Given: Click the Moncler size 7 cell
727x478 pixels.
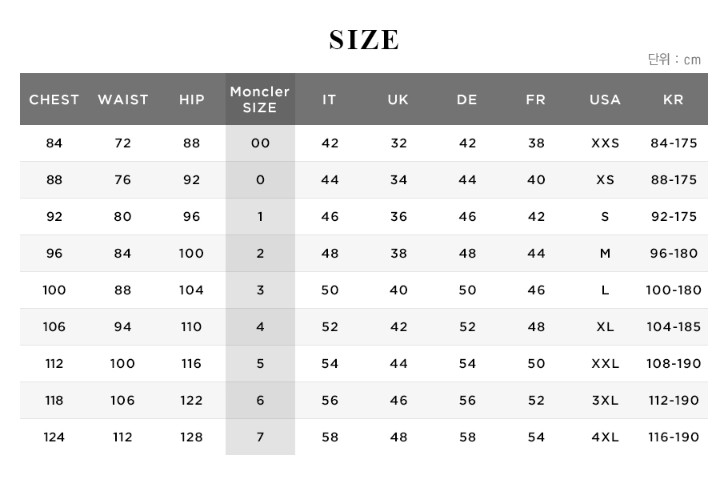Looking at the screenshot, I should tap(260, 437).
